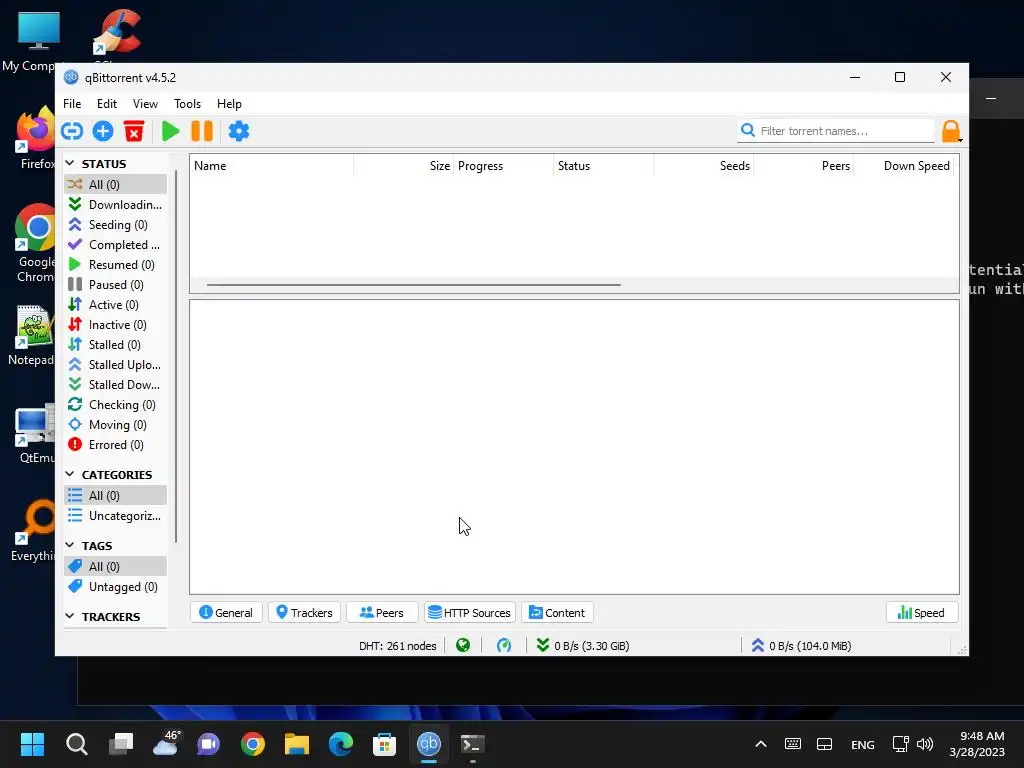Select the Completed status filter
Viewport: 1024px width, 768px height.
click(x=116, y=245)
